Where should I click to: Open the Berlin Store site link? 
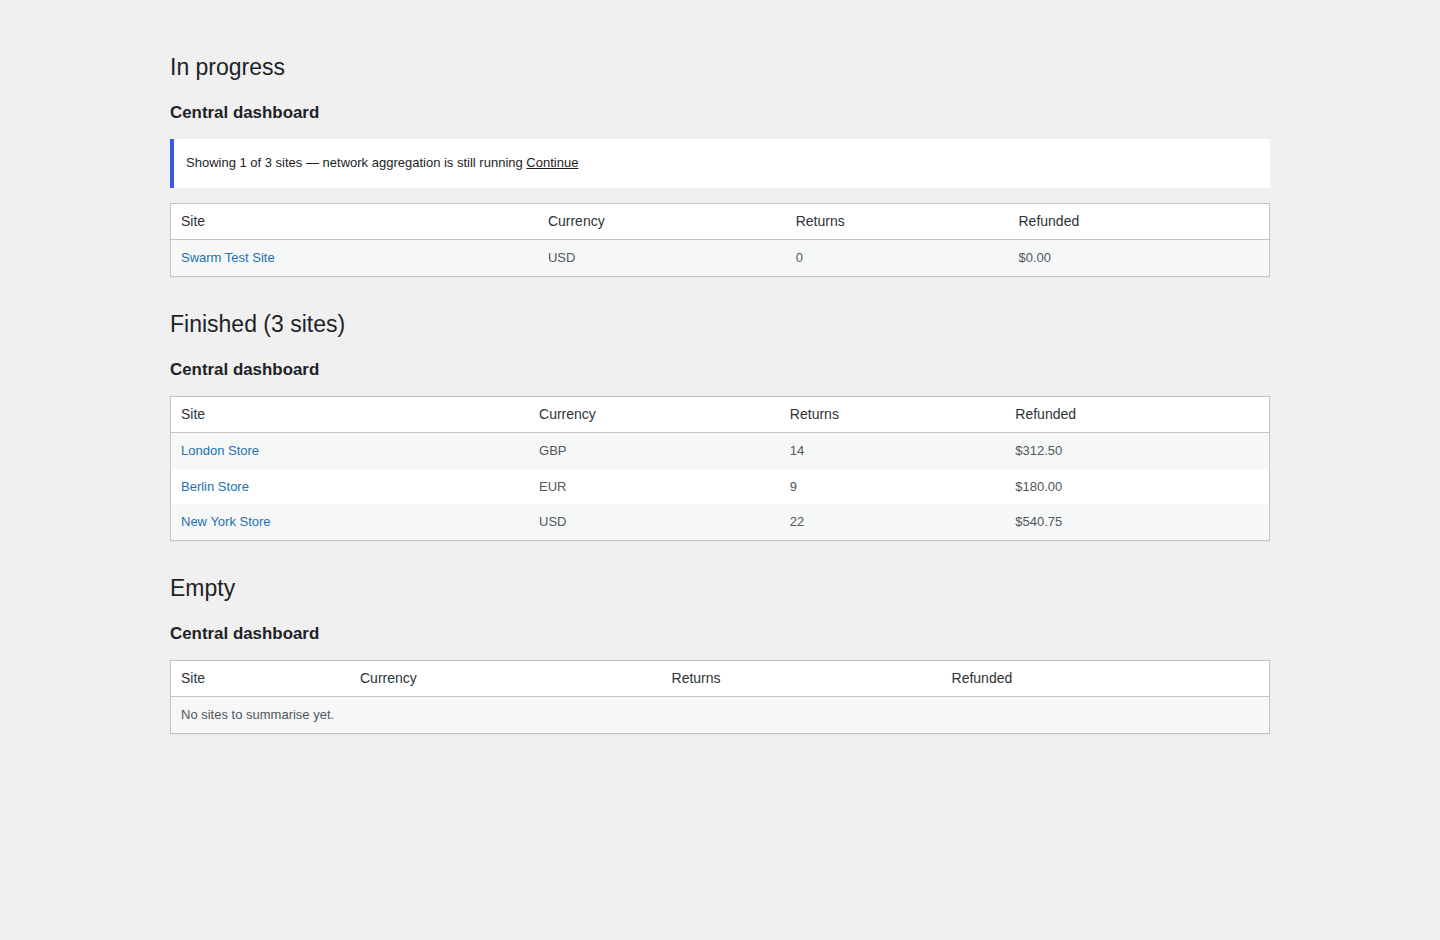[x=215, y=487]
